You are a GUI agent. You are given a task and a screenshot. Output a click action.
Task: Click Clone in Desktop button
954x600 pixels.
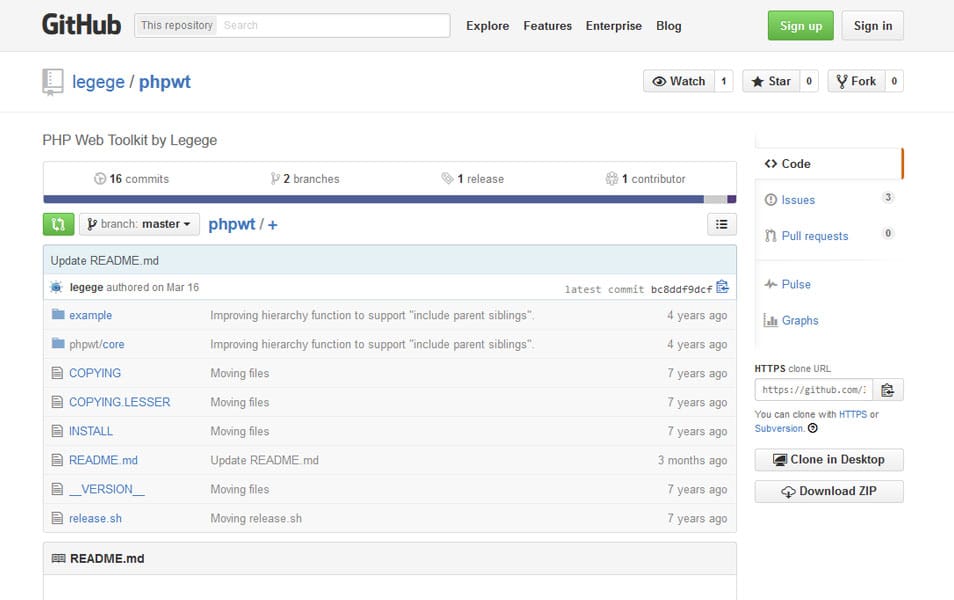(x=829, y=459)
